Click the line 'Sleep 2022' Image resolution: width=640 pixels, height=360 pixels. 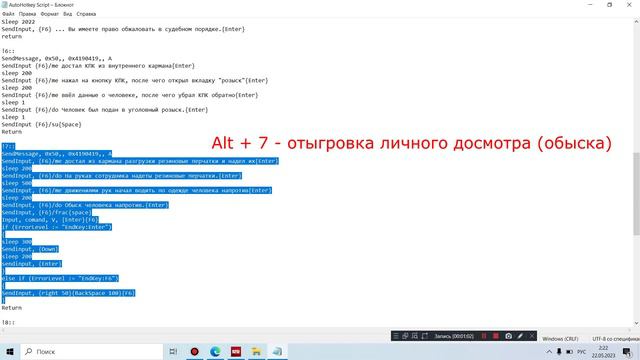[18, 22]
